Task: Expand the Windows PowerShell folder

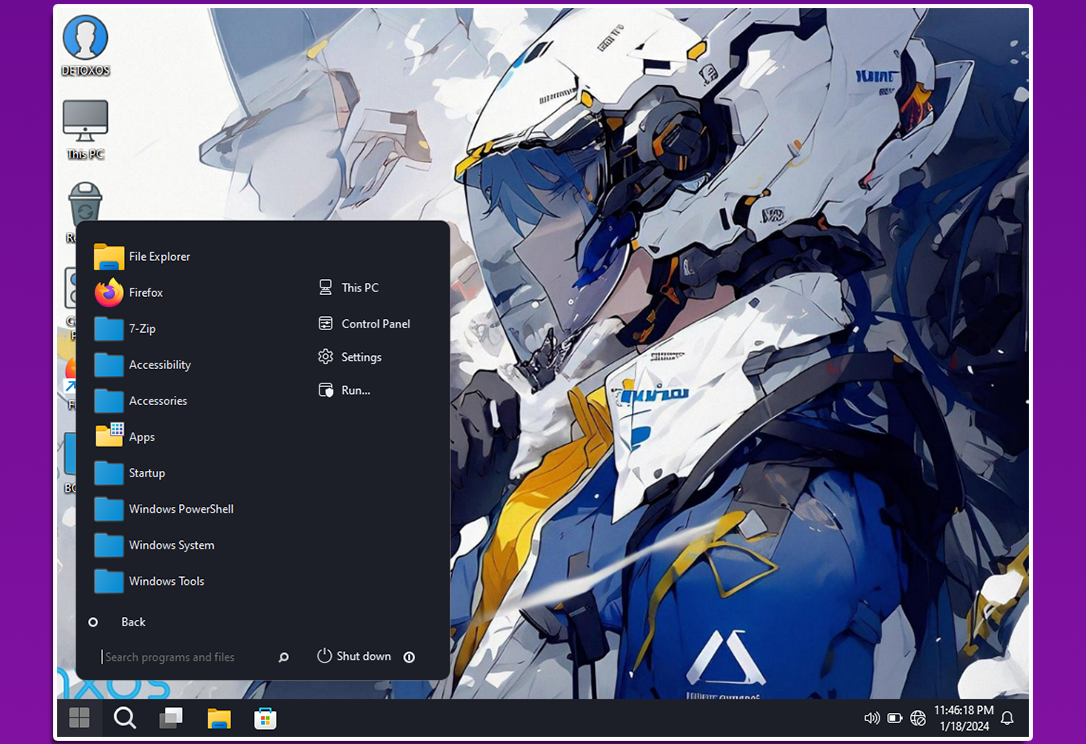Action: [180, 509]
